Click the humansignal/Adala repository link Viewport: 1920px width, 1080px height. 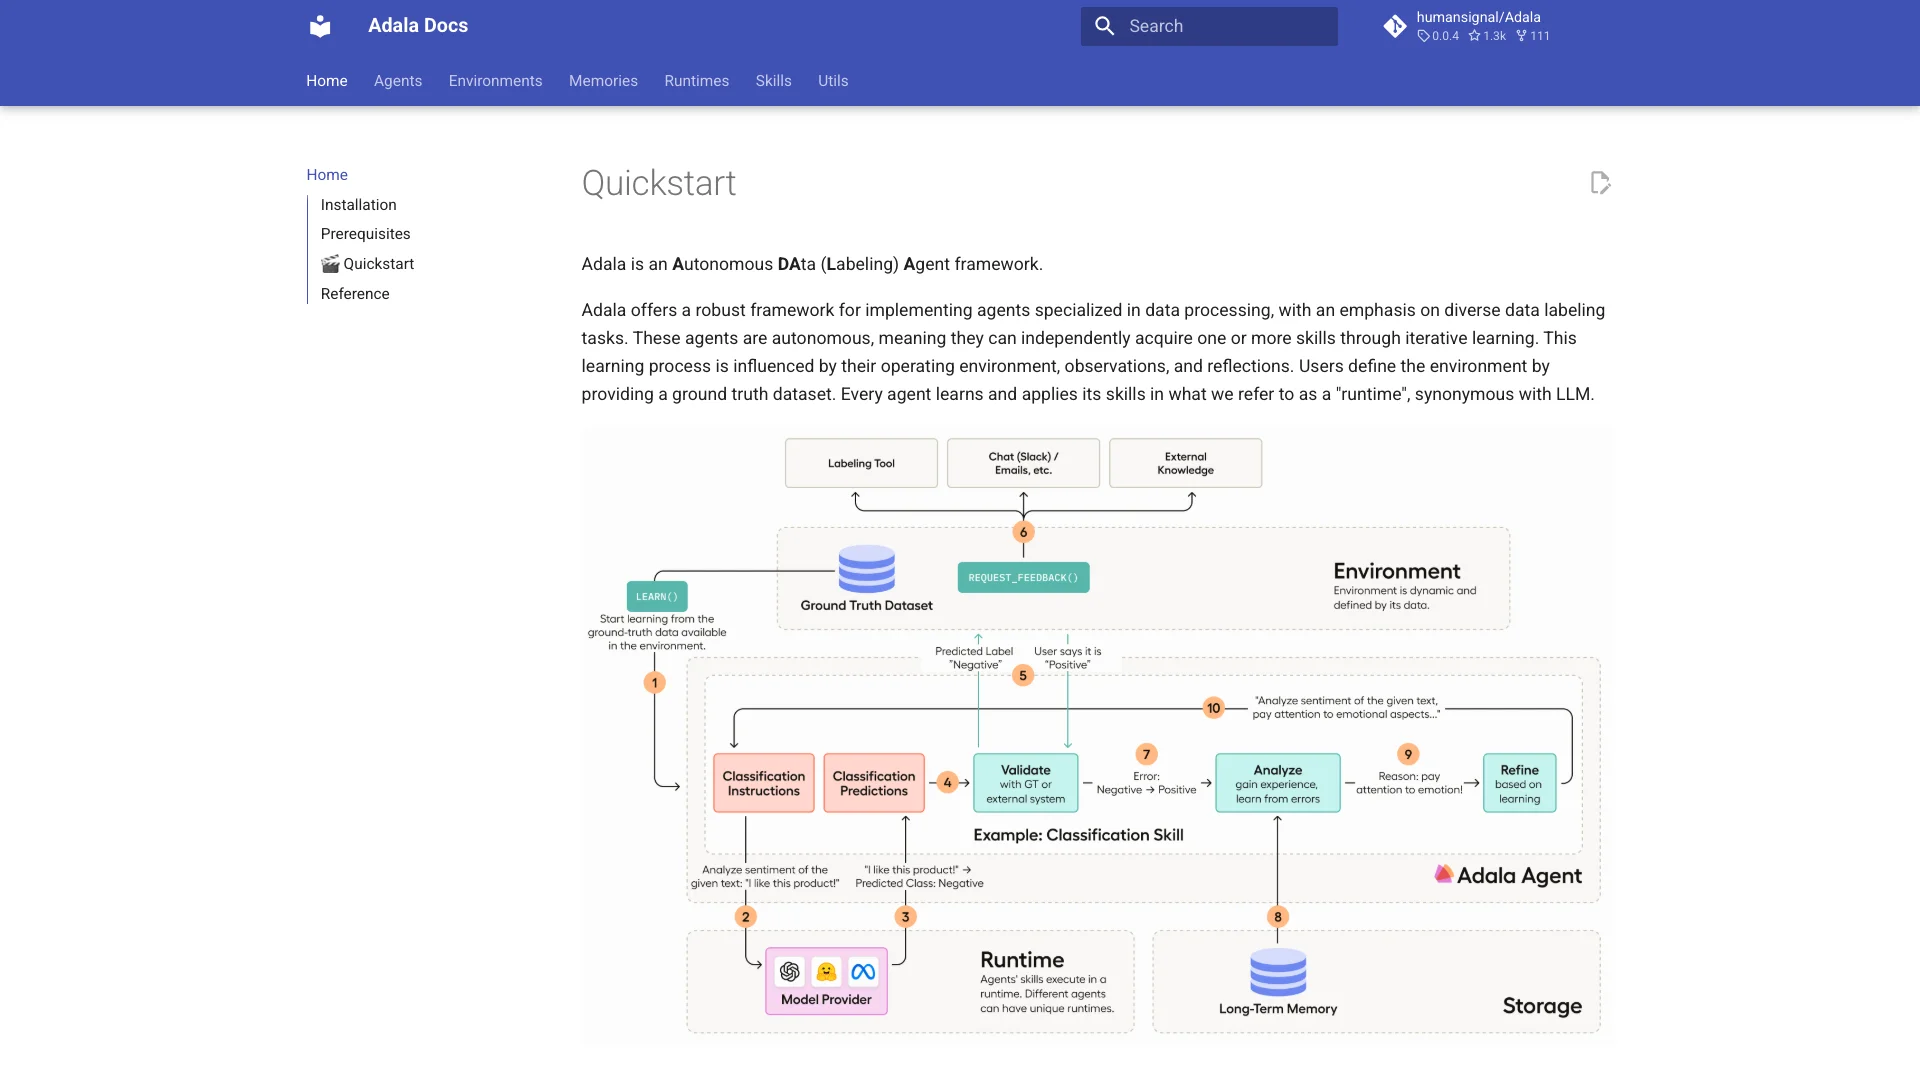(x=1478, y=17)
